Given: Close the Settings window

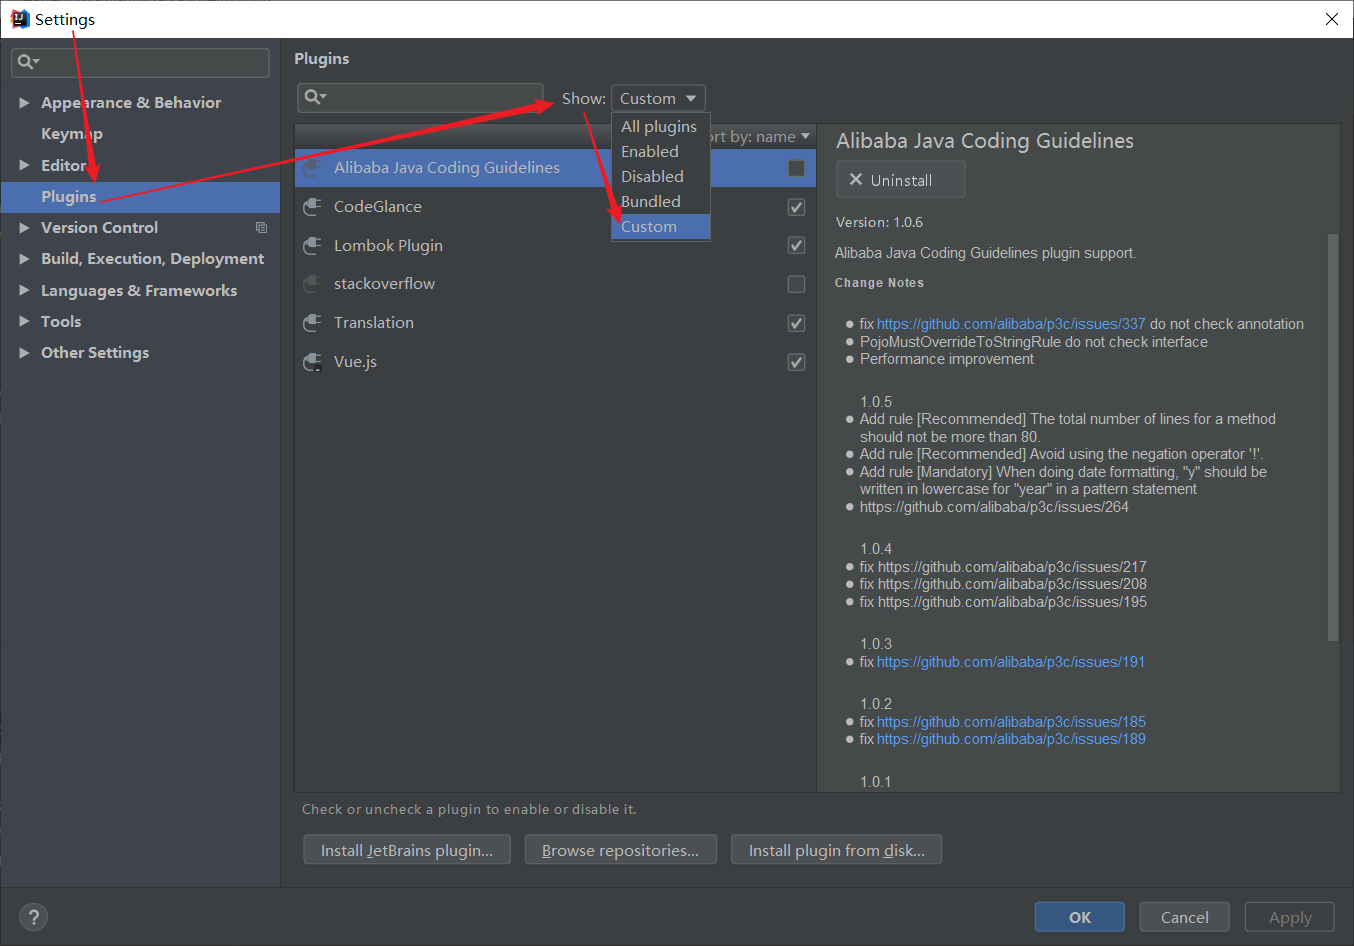Looking at the screenshot, I should coord(1331,19).
